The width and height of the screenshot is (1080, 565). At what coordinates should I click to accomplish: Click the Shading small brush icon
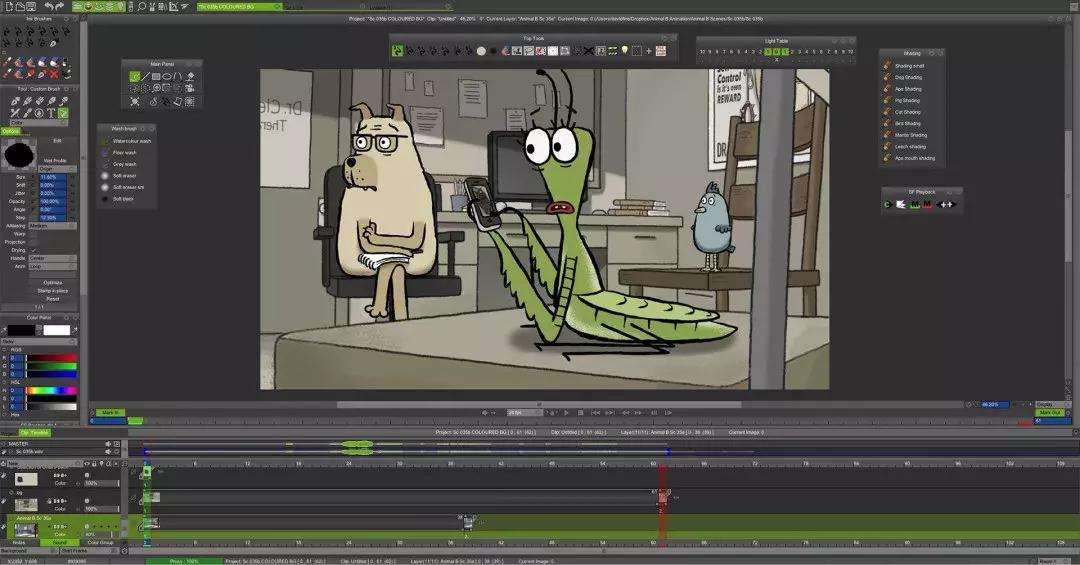888,65
